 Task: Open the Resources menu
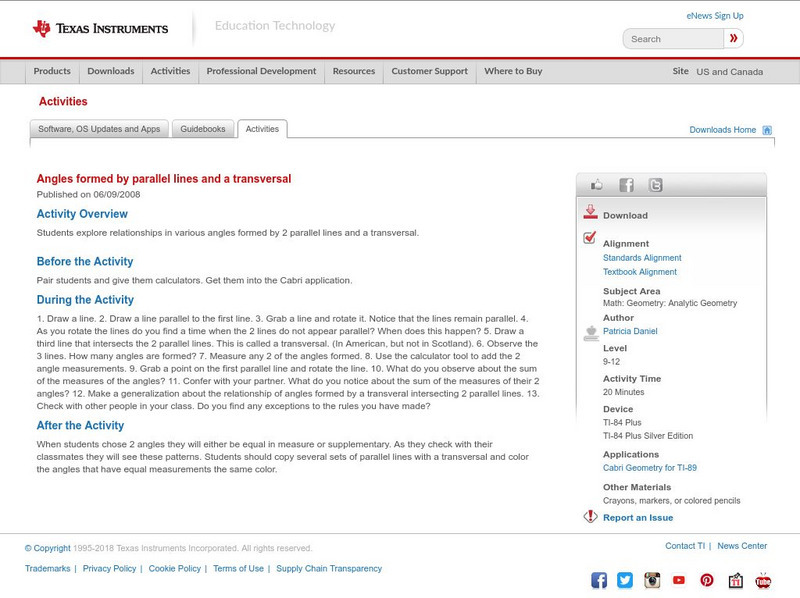tap(354, 71)
